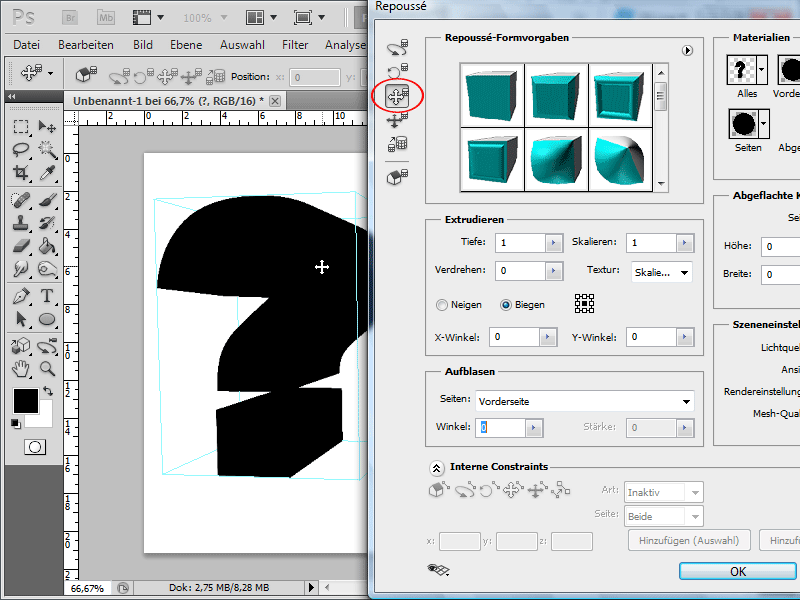The height and width of the screenshot is (600, 800).
Task: Select the History Brush tool
Action: 47,223
